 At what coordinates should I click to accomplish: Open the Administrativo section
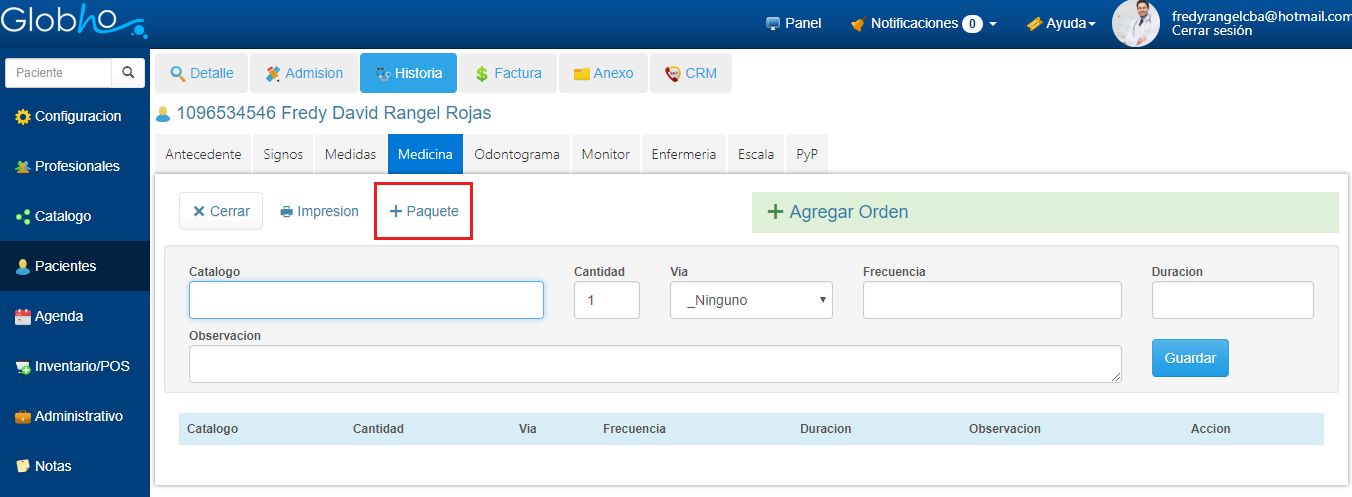click(75, 416)
